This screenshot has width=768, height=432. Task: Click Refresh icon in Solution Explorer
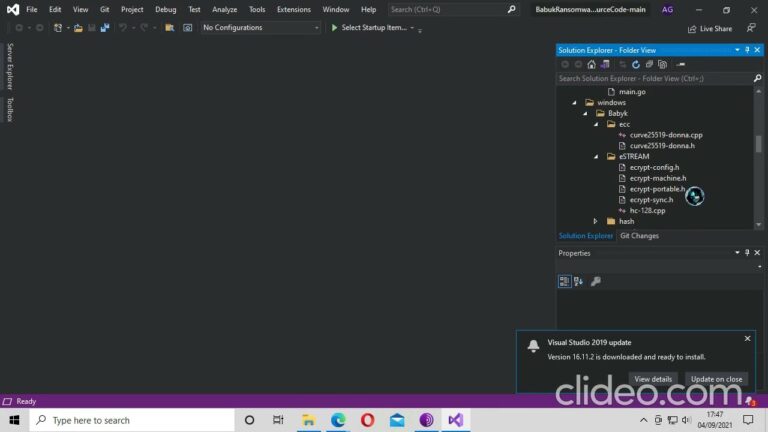click(x=636, y=64)
